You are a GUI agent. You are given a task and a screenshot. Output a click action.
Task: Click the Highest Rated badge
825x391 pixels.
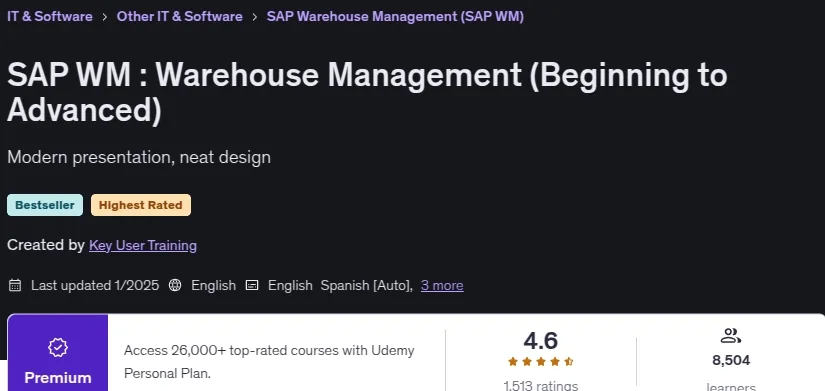(x=140, y=205)
